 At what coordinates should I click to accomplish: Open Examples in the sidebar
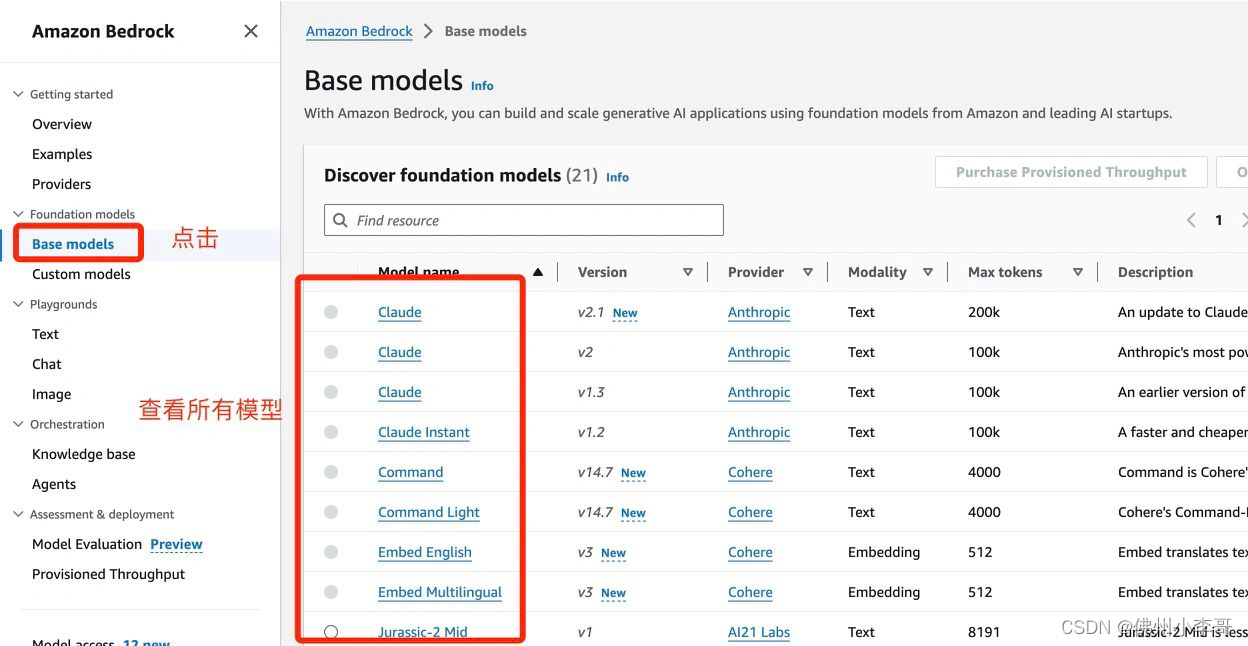[x=62, y=154]
